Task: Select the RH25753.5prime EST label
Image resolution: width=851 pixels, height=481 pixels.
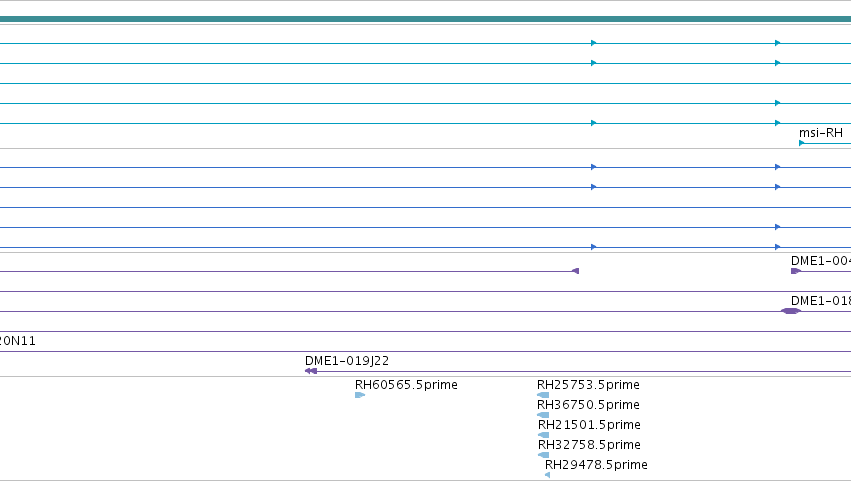Action: (588, 385)
